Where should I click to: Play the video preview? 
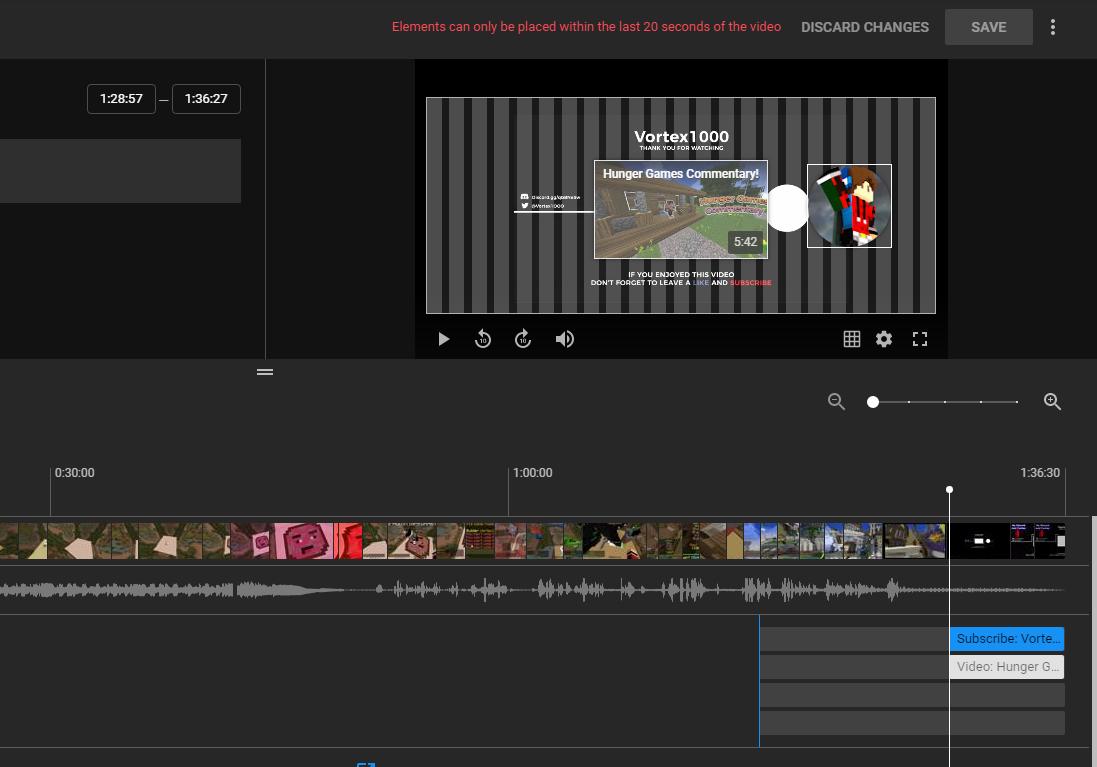click(x=443, y=339)
